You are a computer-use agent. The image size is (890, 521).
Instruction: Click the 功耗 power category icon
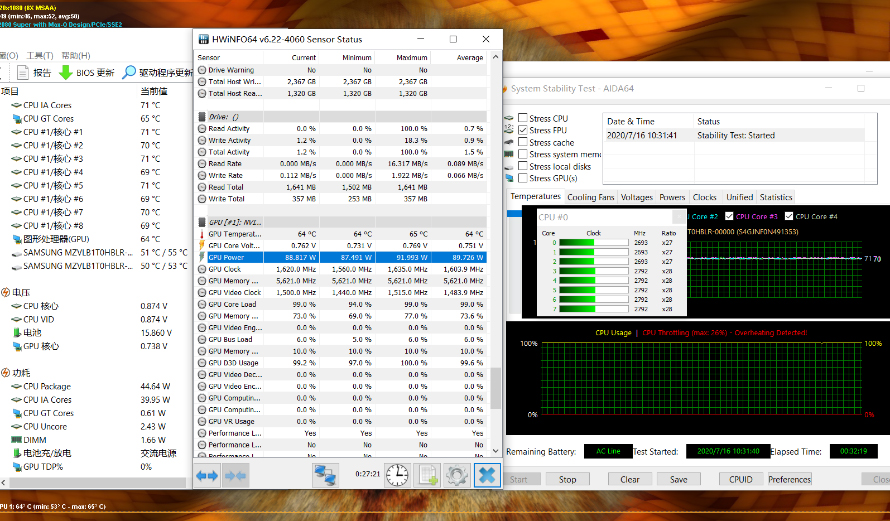(6, 373)
